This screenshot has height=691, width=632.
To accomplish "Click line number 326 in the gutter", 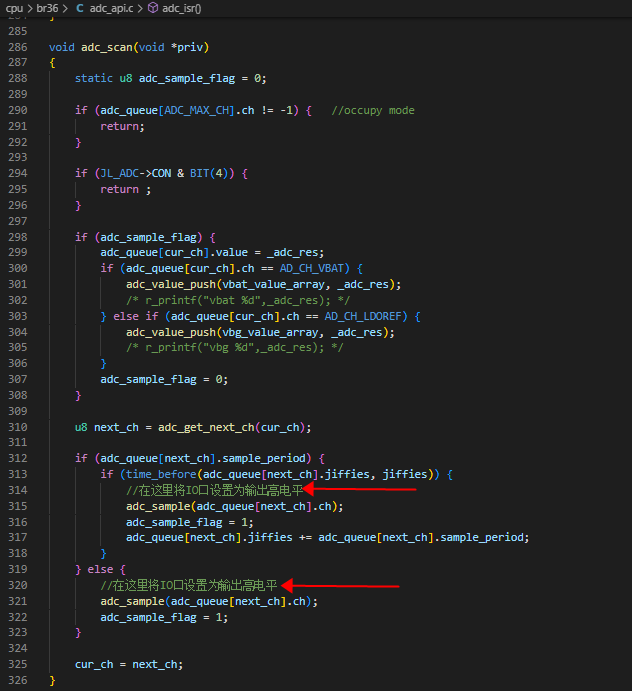I will pos(18,680).
